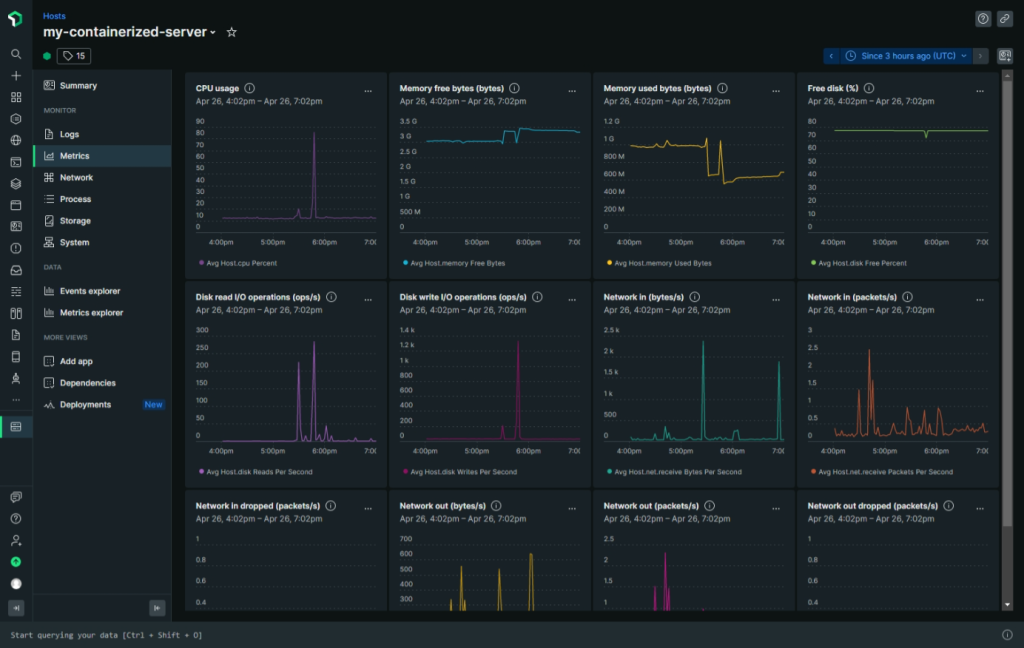The width and height of the screenshot is (1024, 648).
Task: Show info for Network in (packets/s) chart
Action: 908,297
